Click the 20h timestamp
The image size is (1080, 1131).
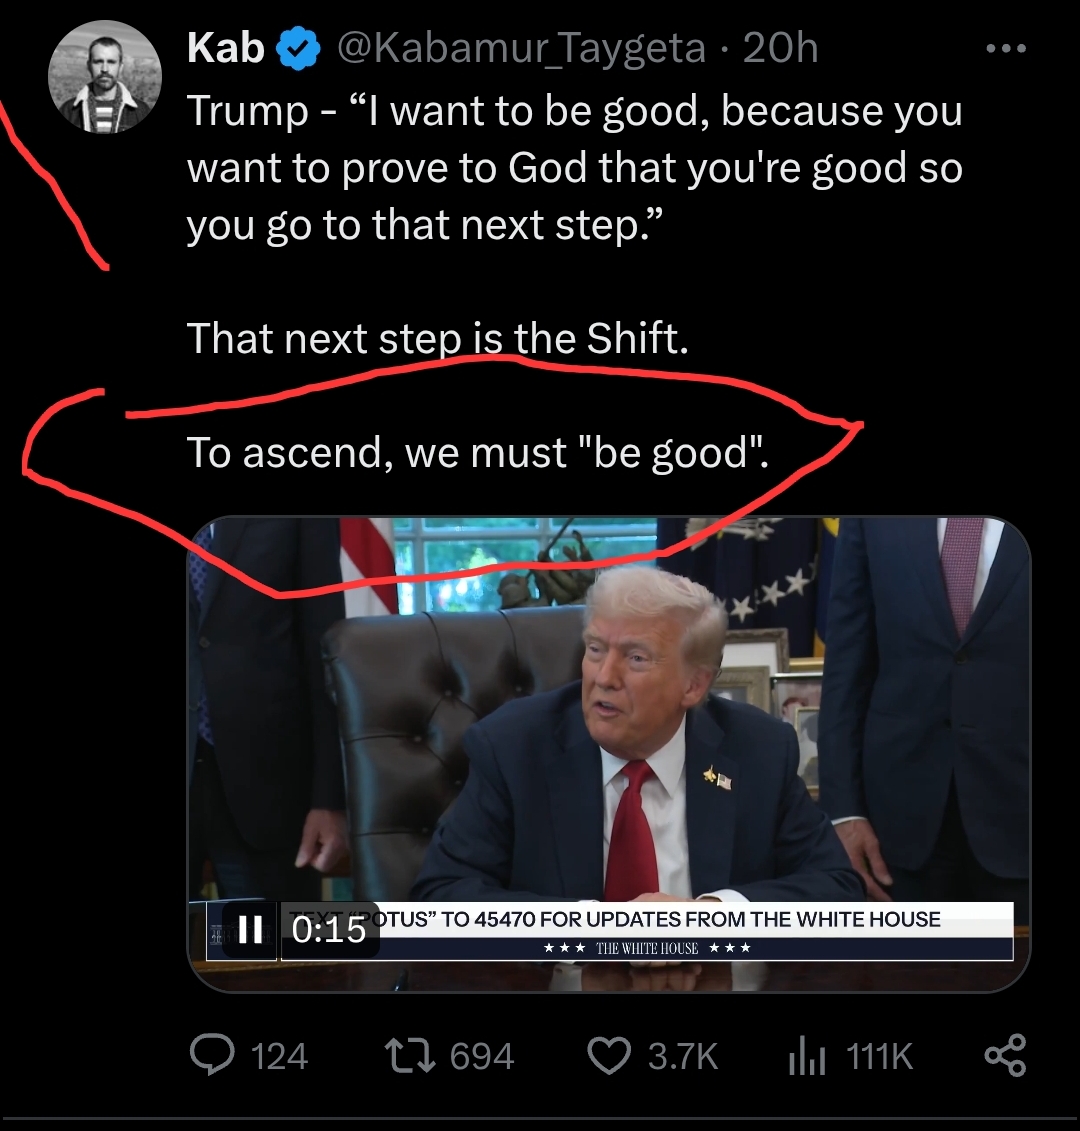pyautogui.click(x=781, y=49)
